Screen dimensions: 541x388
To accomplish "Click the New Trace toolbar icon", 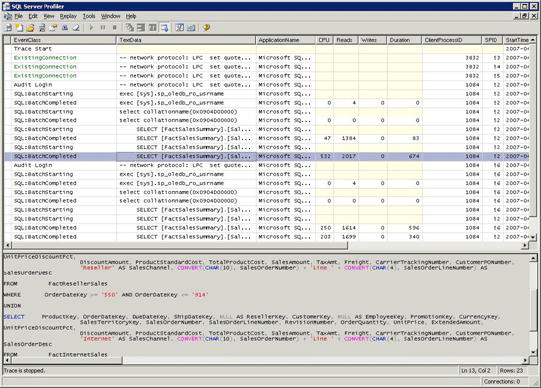I will point(8,28).
